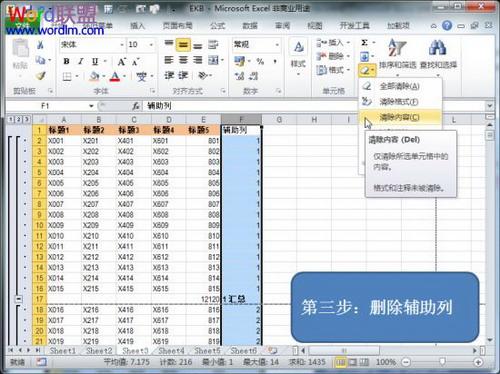
Task: Choose Clear Formats menu entry
Action: [x=400, y=101]
